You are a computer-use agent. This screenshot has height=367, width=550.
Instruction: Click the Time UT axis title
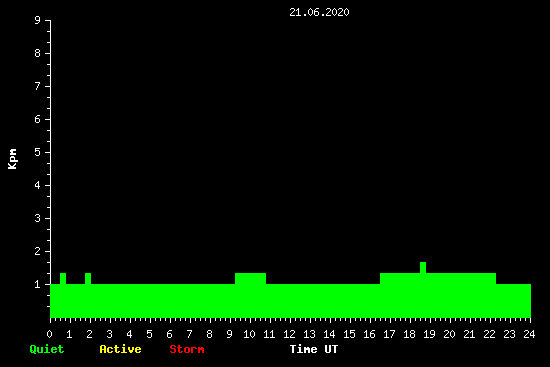pos(314,349)
